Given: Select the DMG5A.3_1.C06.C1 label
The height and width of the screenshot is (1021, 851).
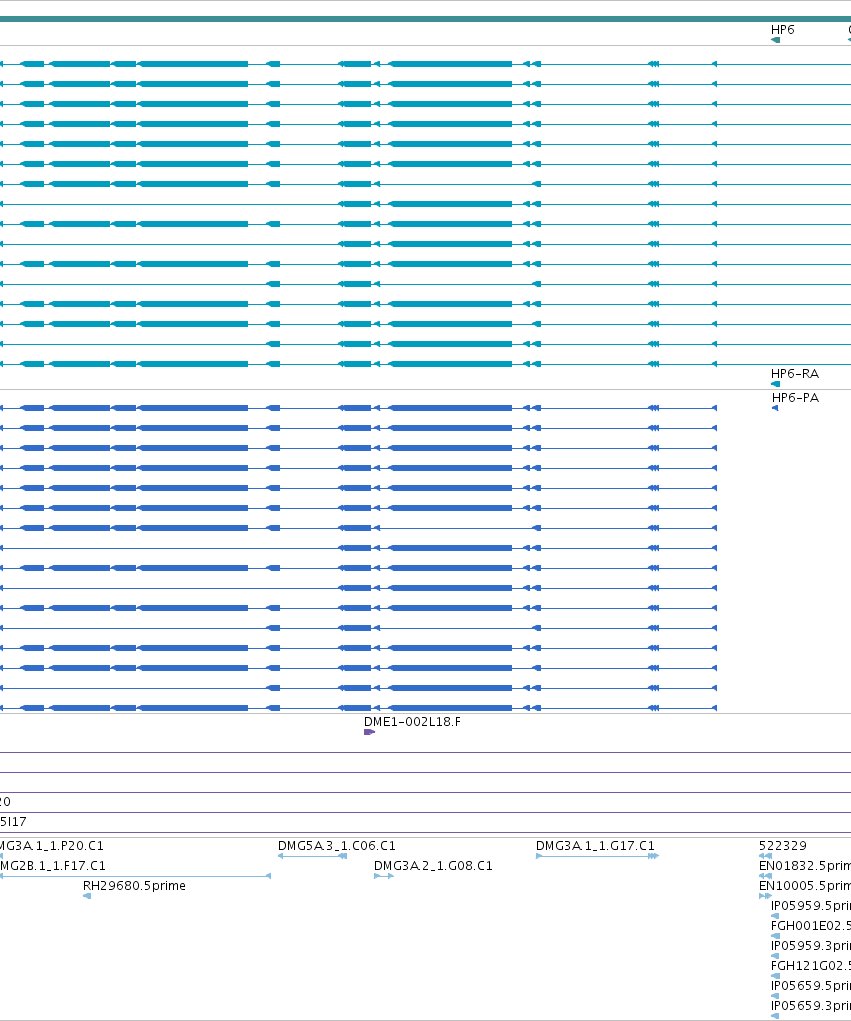Looking at the screenshot, I should tap(337, 846).
